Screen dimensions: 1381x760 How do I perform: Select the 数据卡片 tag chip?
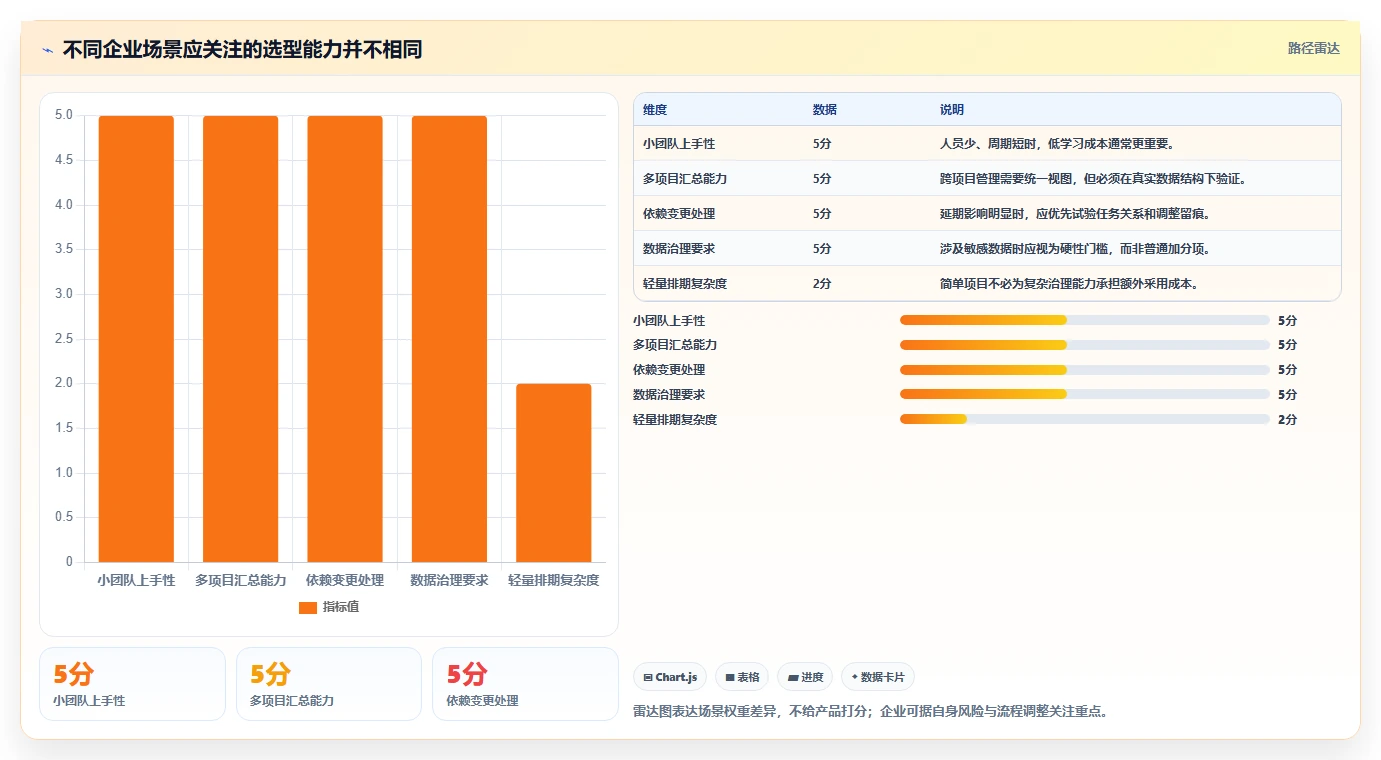point(878,677)
